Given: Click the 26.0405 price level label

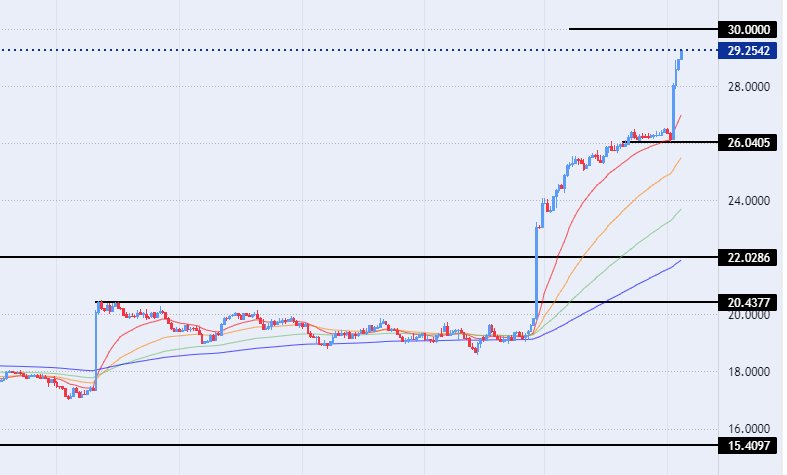Looking at the screenshot, I should 749,143.
